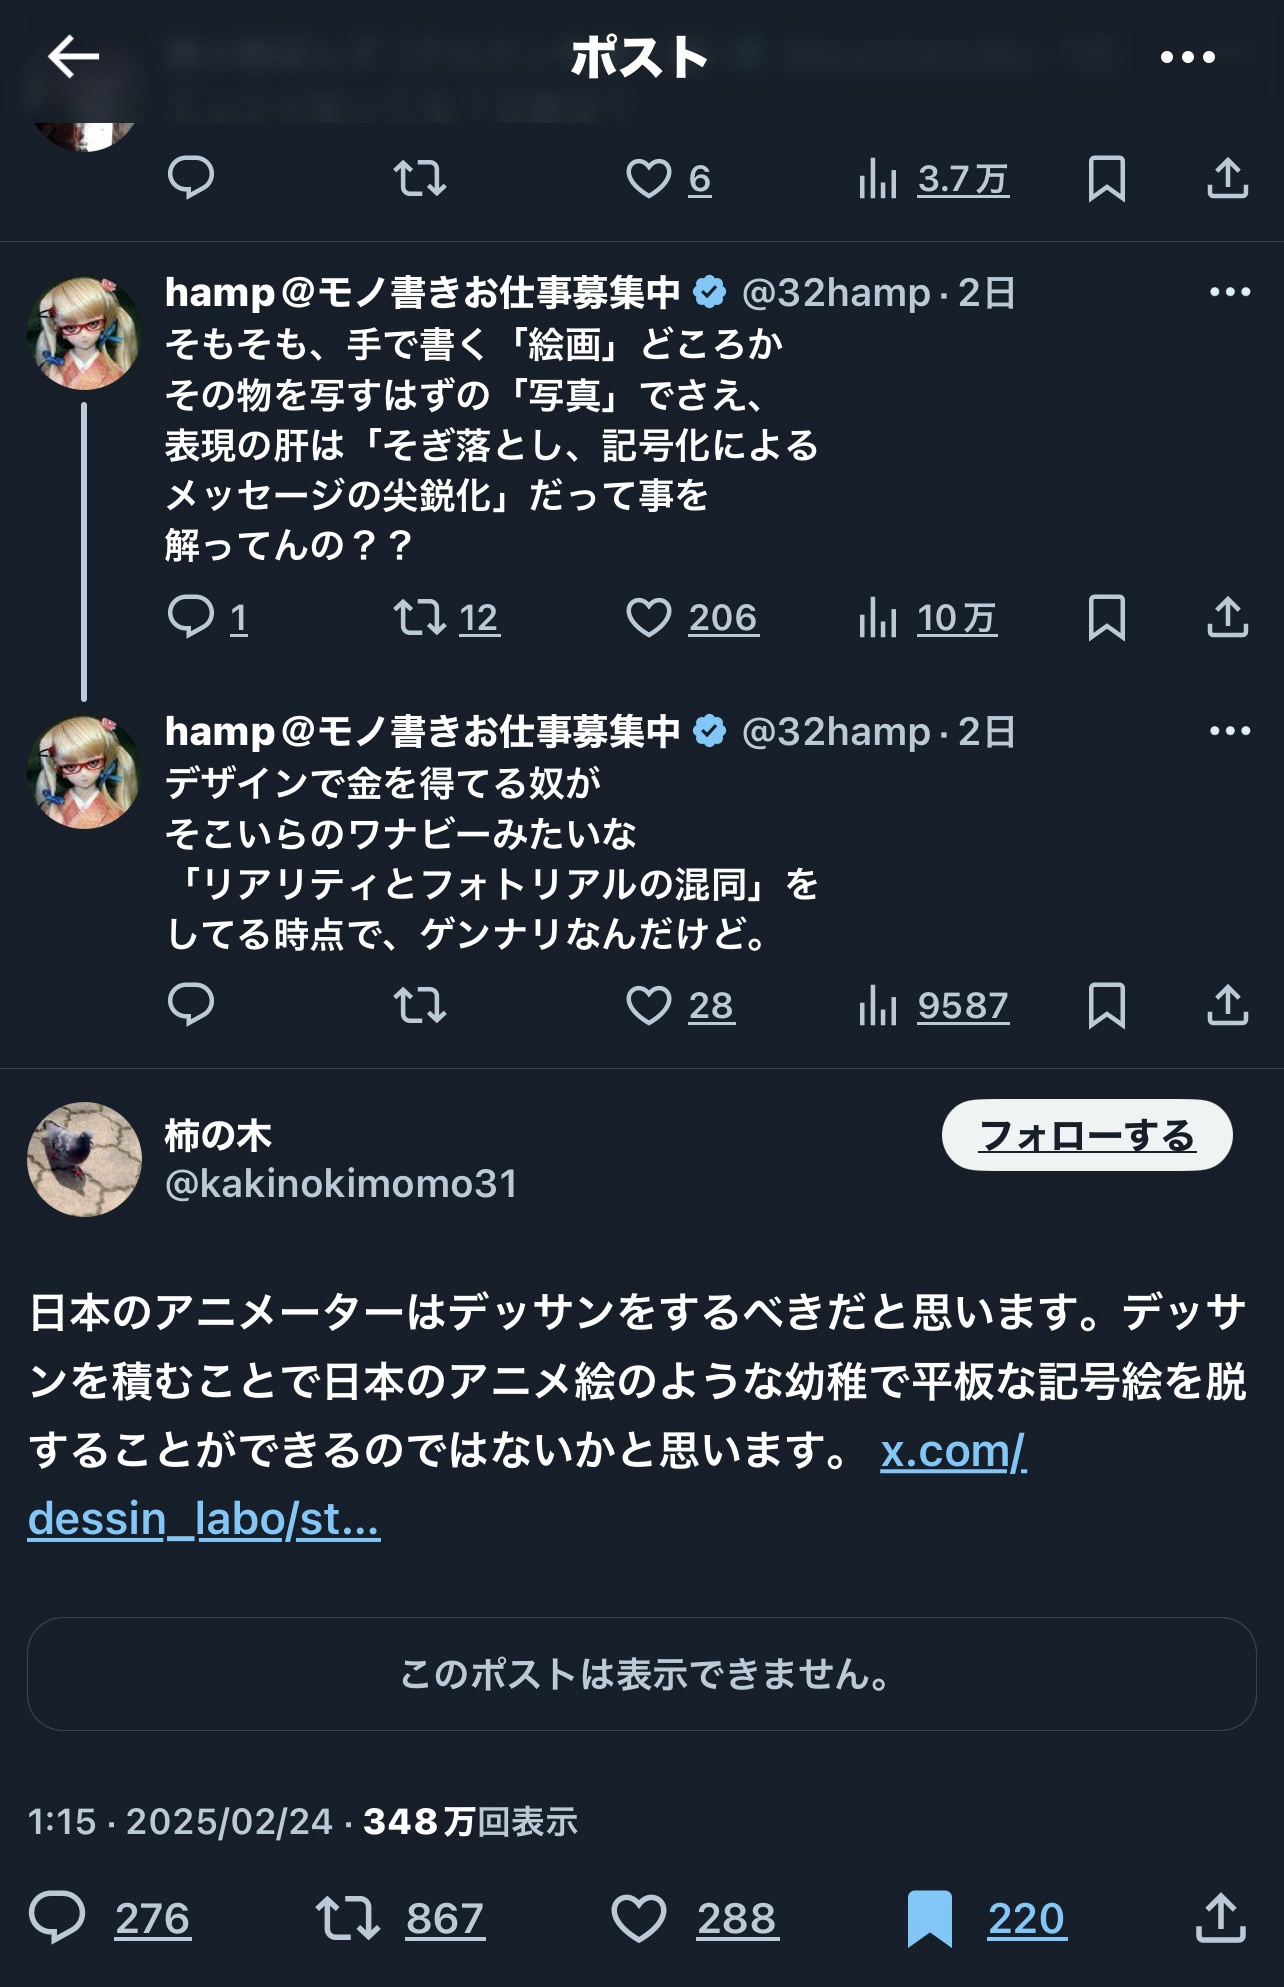Open the unavailable quoted post box
This screenshot has width=1284, height=1987.
642,1674
